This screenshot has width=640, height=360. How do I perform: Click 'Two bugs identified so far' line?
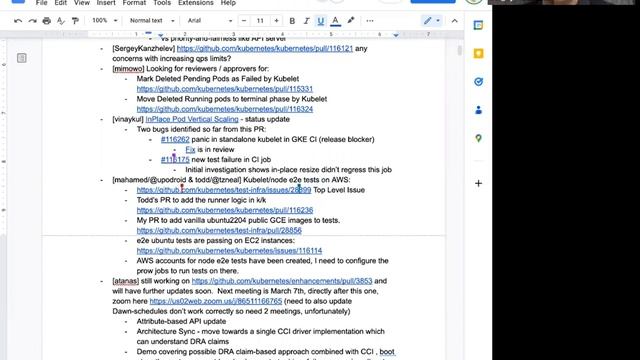click(x=201, y=129)
